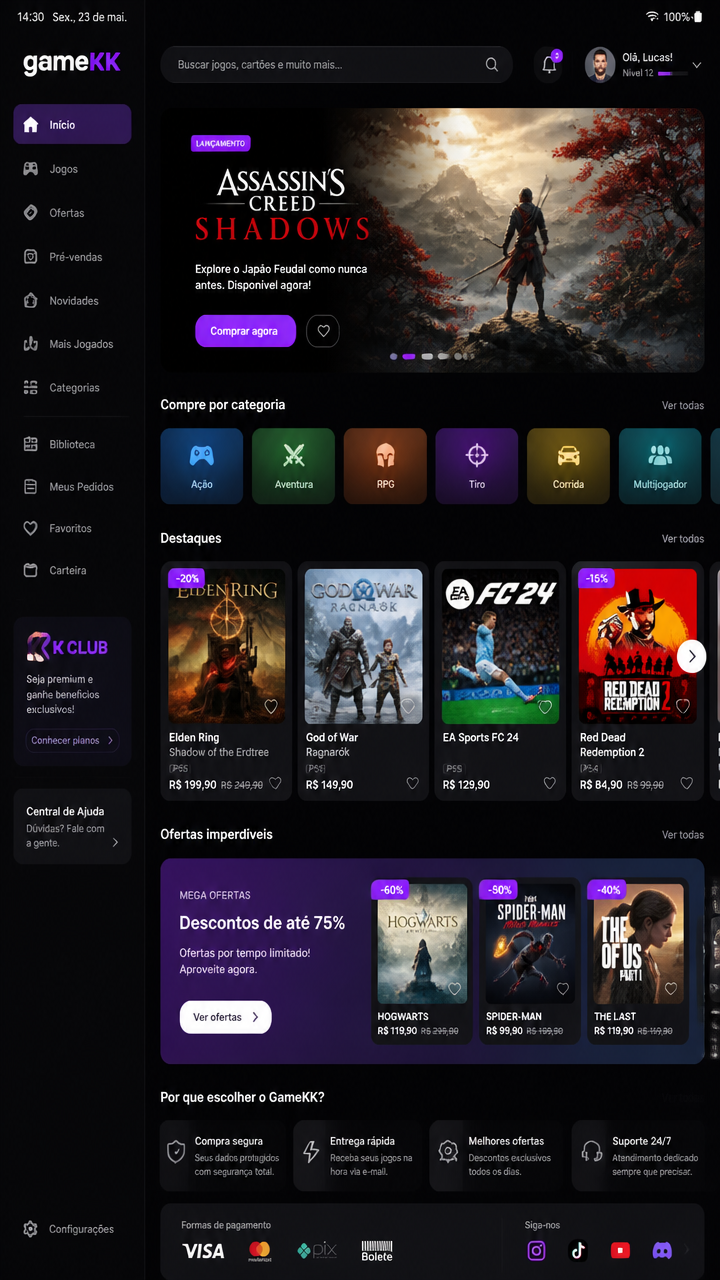Click Ver todas next to Ofertas imperdíveis
Viewport: 720px width, 1280px height.
pyautogui.click(x=683, y=835)
